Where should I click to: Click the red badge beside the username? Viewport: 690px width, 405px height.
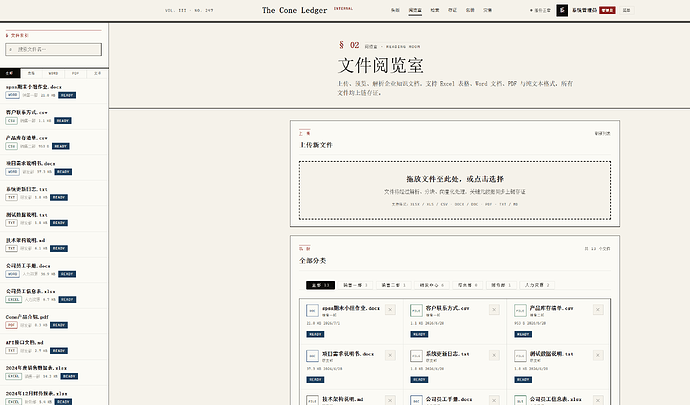pos(607,10)
